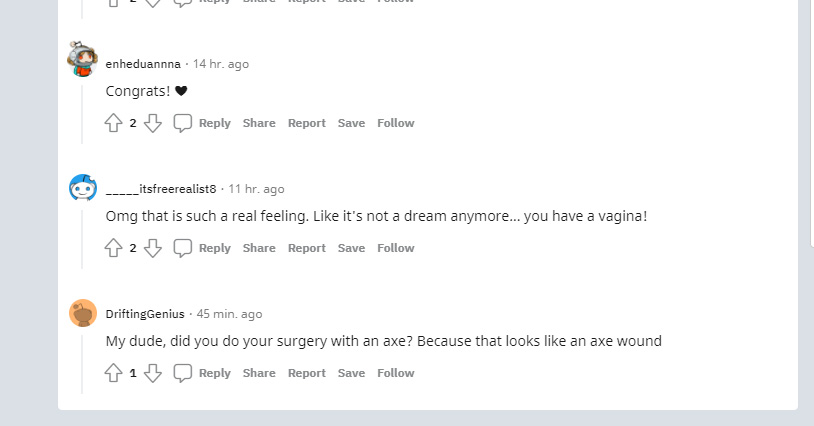The height and width of the screenshot is (426, 814).
Task: Collapse enheduannna's comment thread line
Action: pyautogui.click(x=82, y=114)
